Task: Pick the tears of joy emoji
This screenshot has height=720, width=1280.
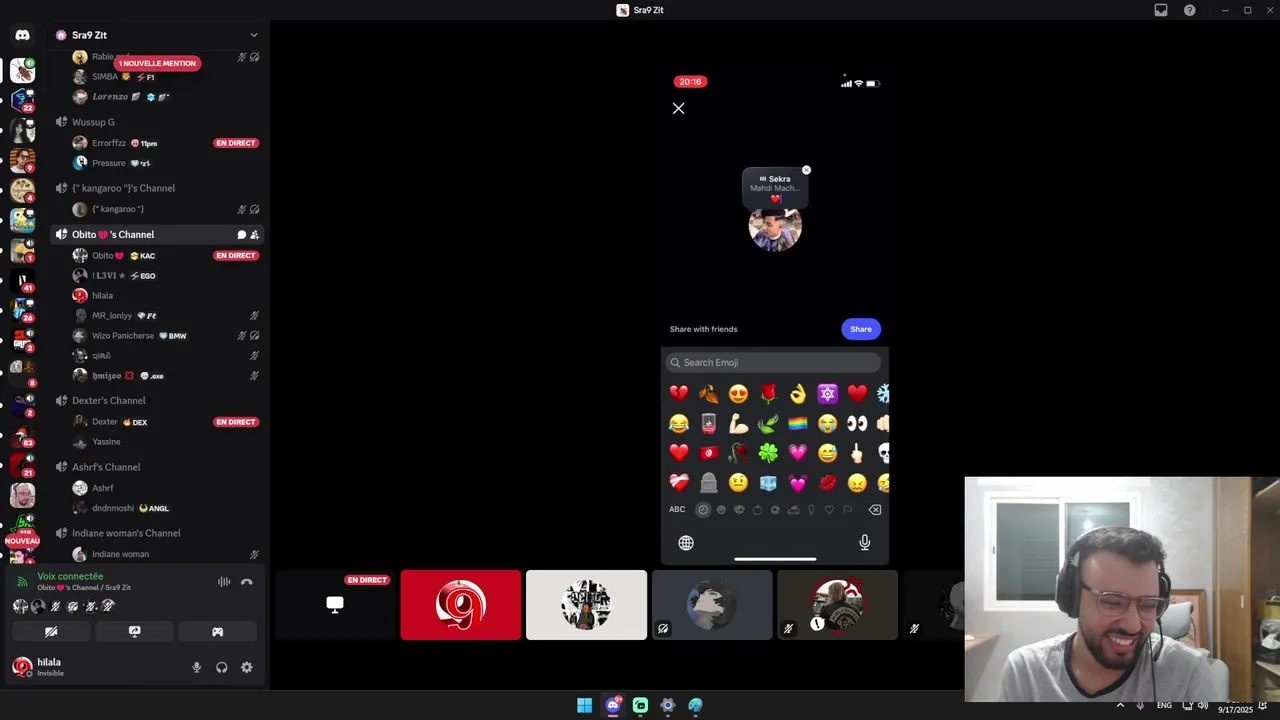Action: pyautogui.click(x=679, y=424)
